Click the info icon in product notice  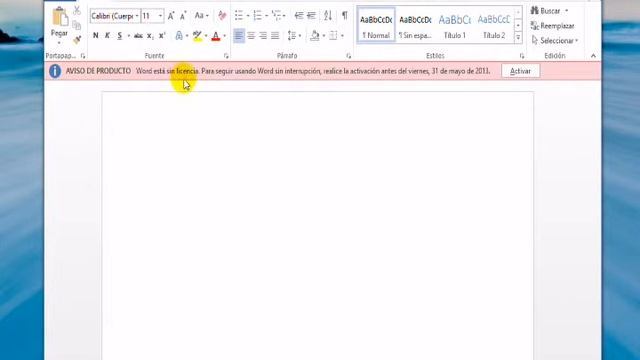[x=55, y=71]
